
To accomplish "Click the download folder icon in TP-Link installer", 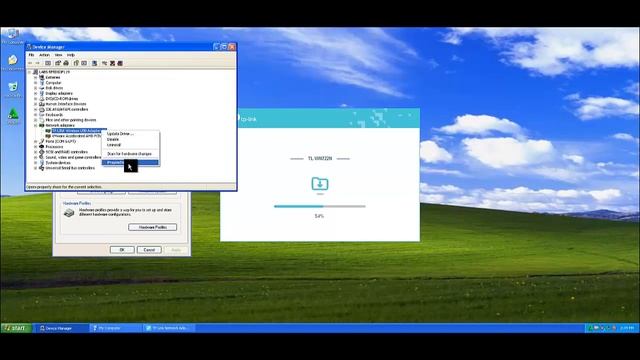I will tap(320, 184).
